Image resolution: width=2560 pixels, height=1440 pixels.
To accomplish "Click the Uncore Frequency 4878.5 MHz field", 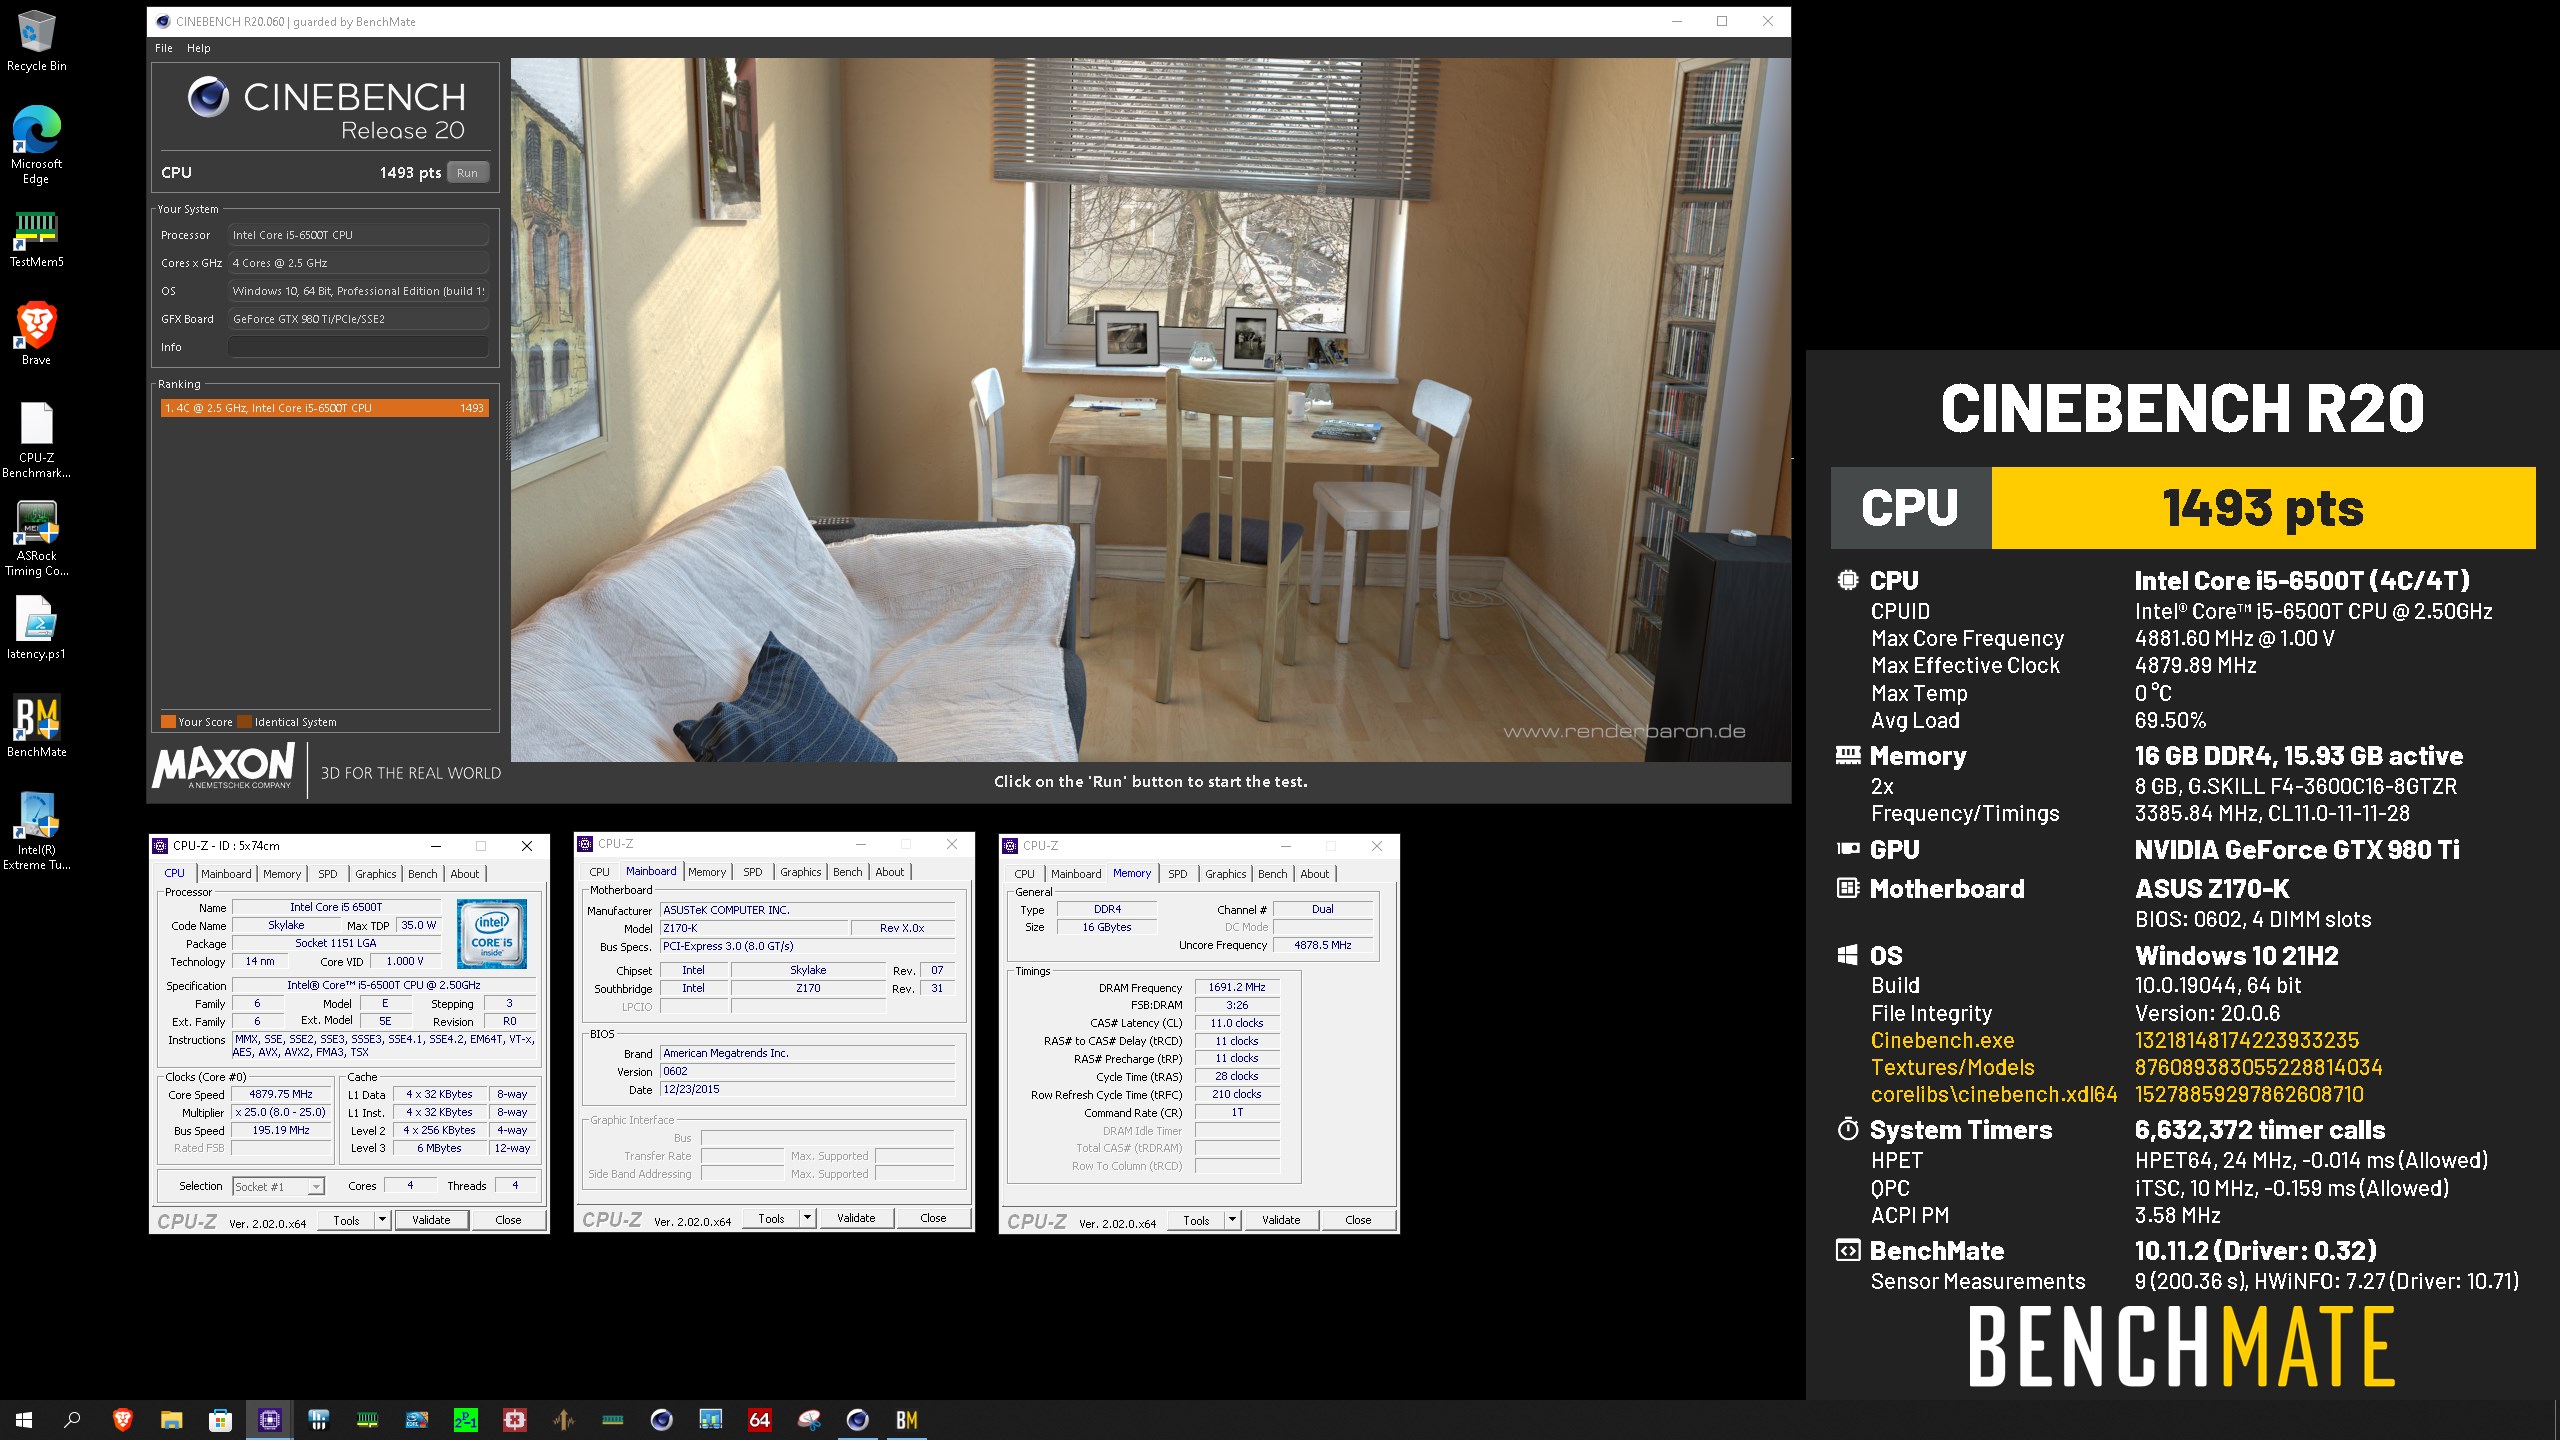I will tap(1322, 945).
